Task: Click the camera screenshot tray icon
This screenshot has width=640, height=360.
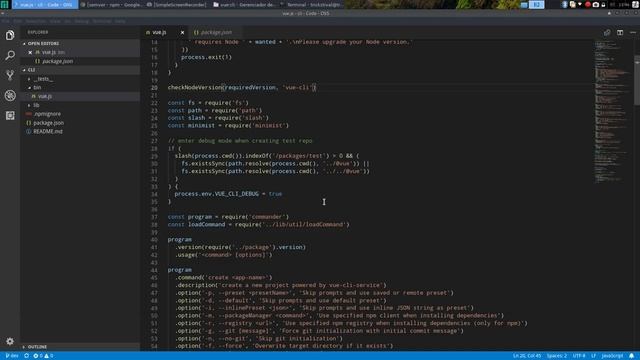Action: coord(596,4)
